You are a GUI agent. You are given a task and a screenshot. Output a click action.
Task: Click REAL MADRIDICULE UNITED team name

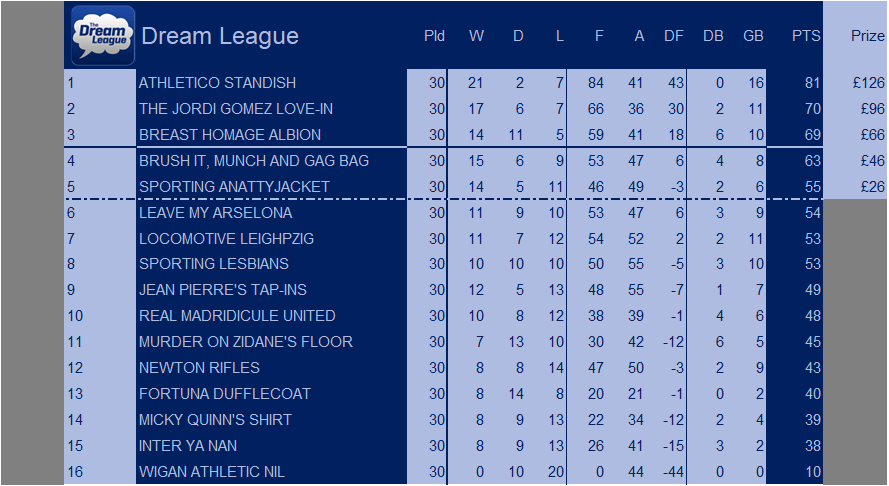coord(237,316)
